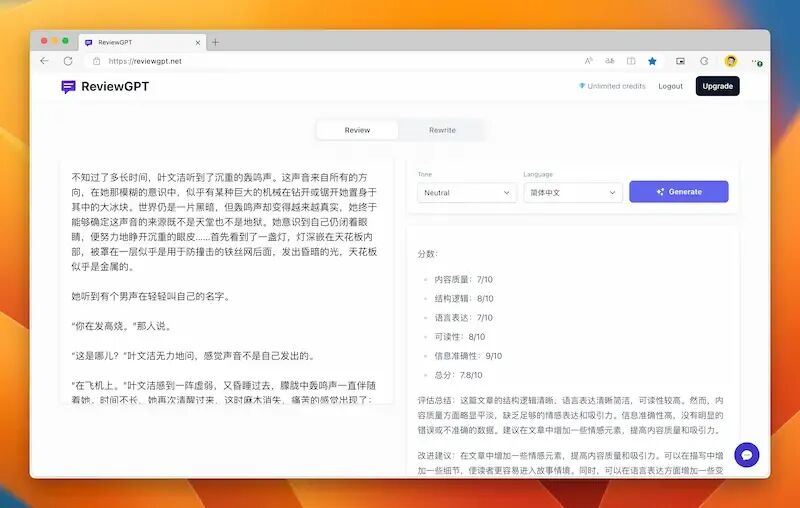Open read aloud icon in address bar
800x508 pixels.
coord(588,61)
